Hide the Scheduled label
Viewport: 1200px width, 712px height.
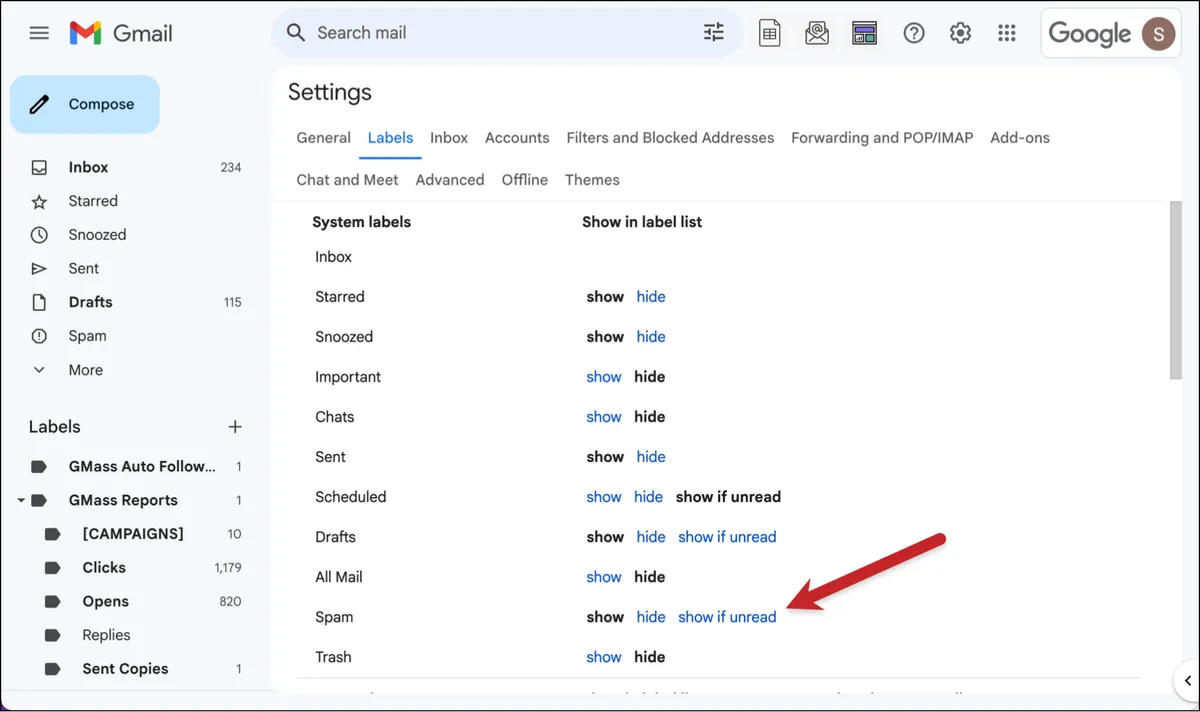(648, 497)
